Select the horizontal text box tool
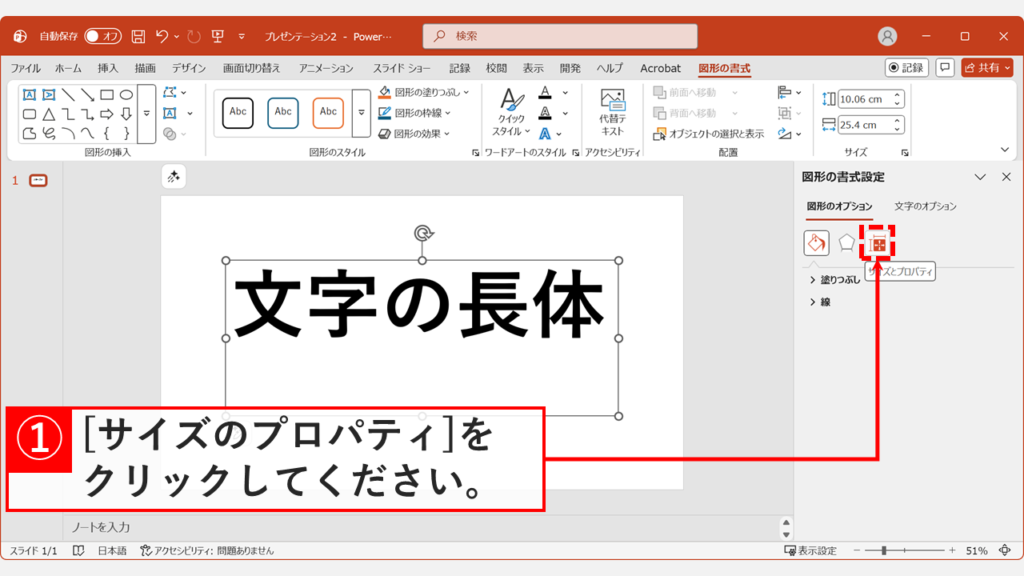The height and width of the screenshot is (576, 1024). (31, 95)
